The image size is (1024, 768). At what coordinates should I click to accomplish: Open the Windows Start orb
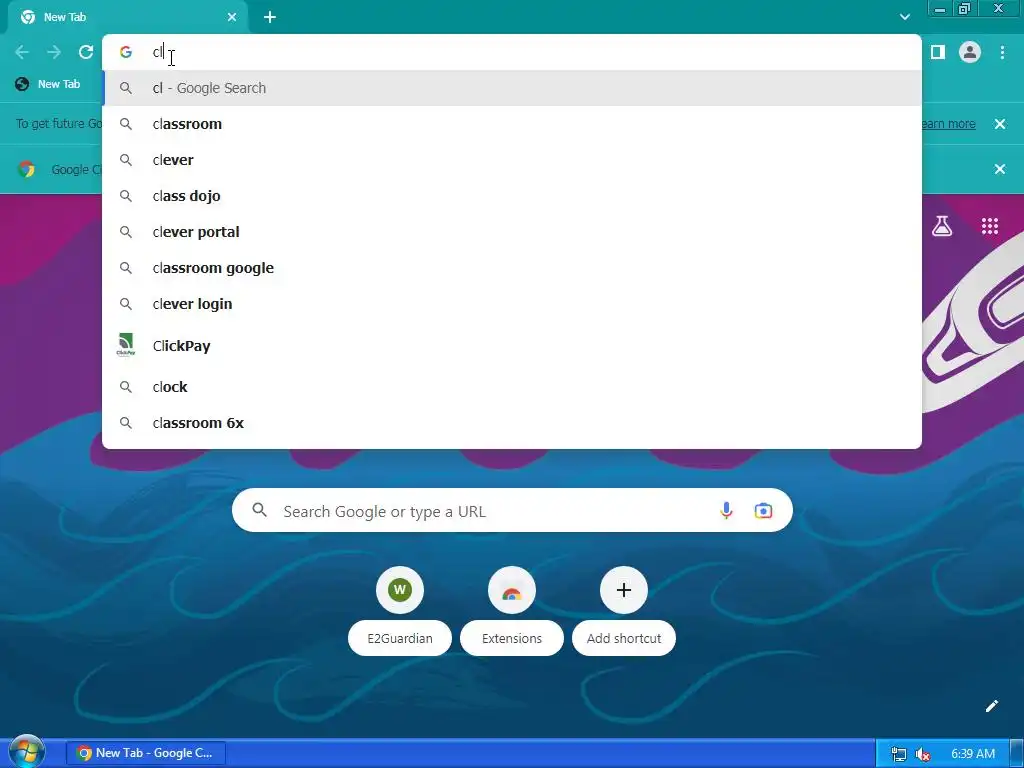click(x=26, y=751)
